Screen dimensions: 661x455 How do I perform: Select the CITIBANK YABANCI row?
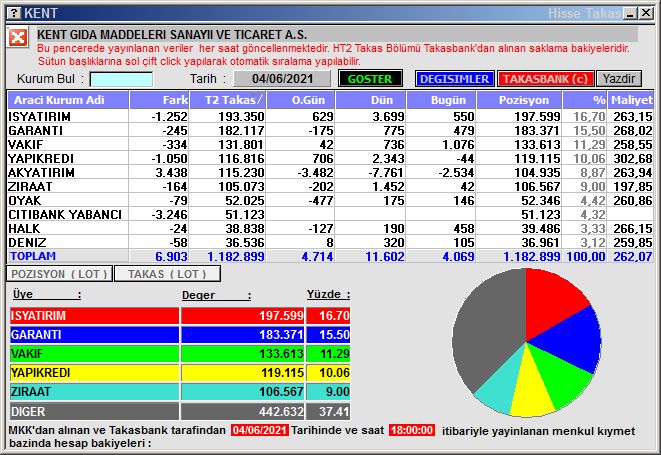(x=330, y=214)
